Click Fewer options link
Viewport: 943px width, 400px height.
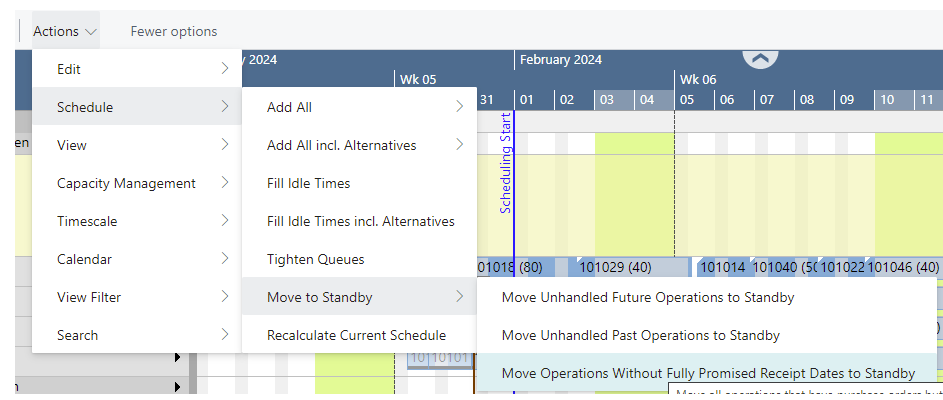pos(174,31)
